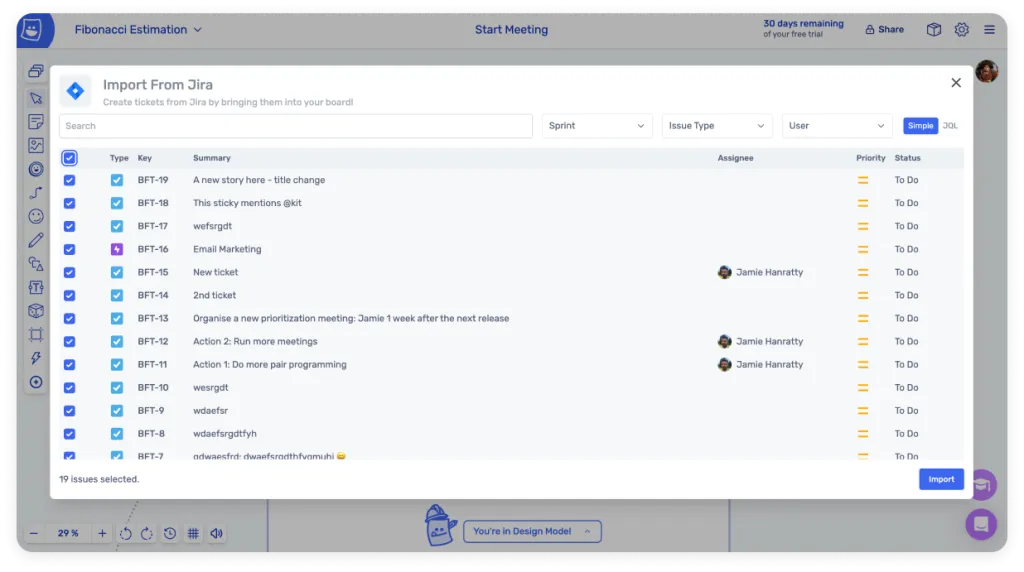
Task: Click the image insert tool
Action: (x=36, y=146)
